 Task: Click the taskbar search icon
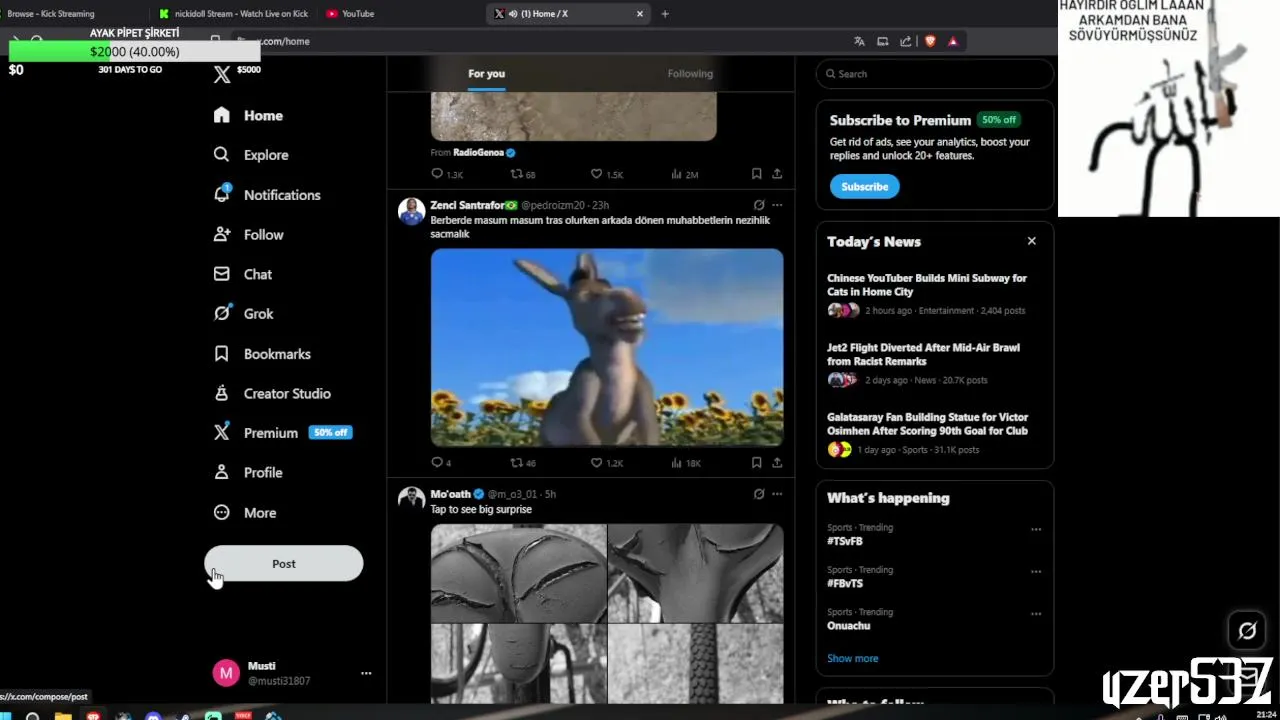(x=32, y=715)
